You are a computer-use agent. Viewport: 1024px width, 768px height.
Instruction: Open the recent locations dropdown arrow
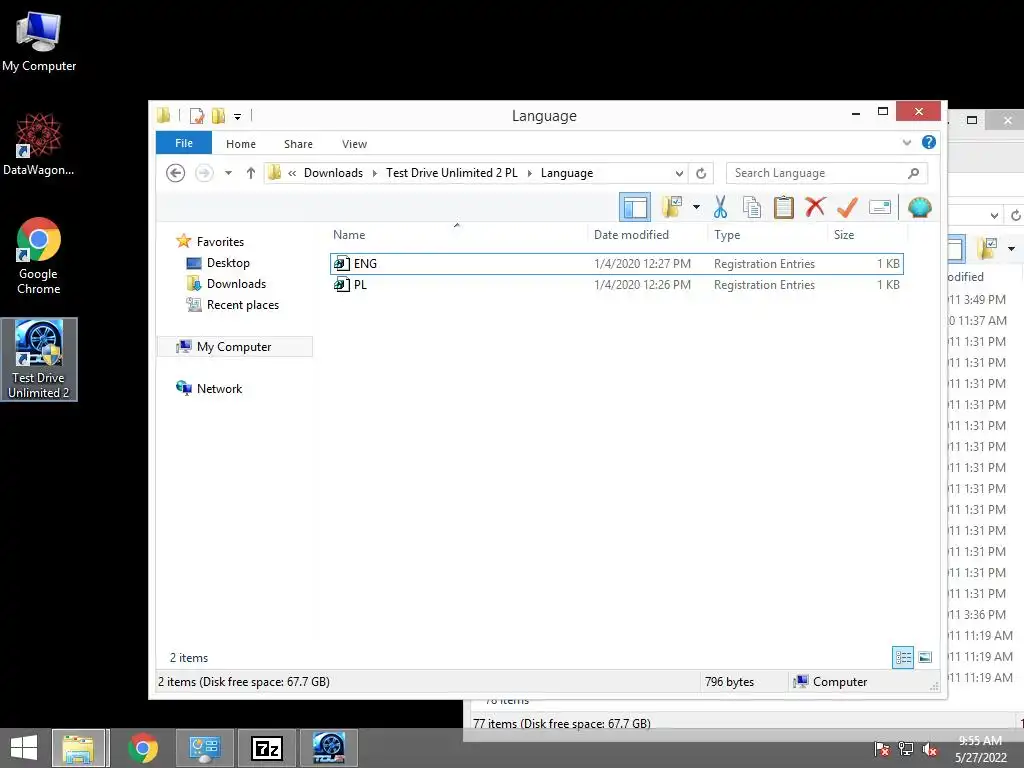(228, 173)
